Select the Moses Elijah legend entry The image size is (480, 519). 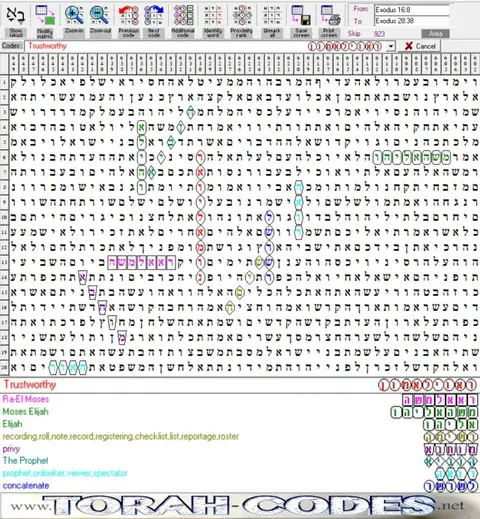click(26, 412)
